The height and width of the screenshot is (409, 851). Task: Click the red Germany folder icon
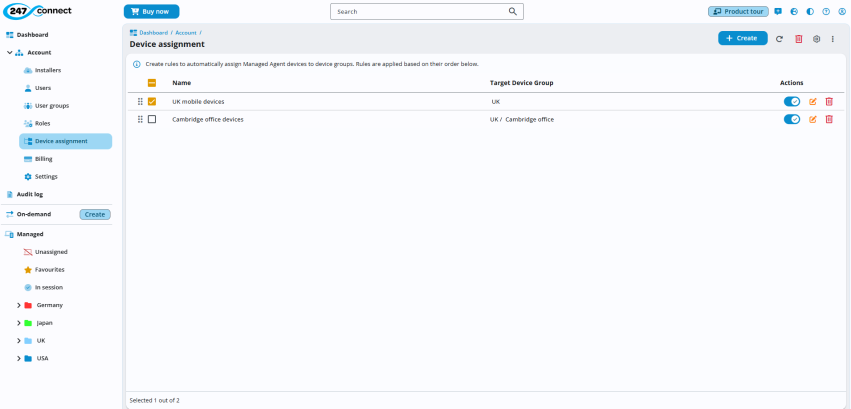[28, 305]
